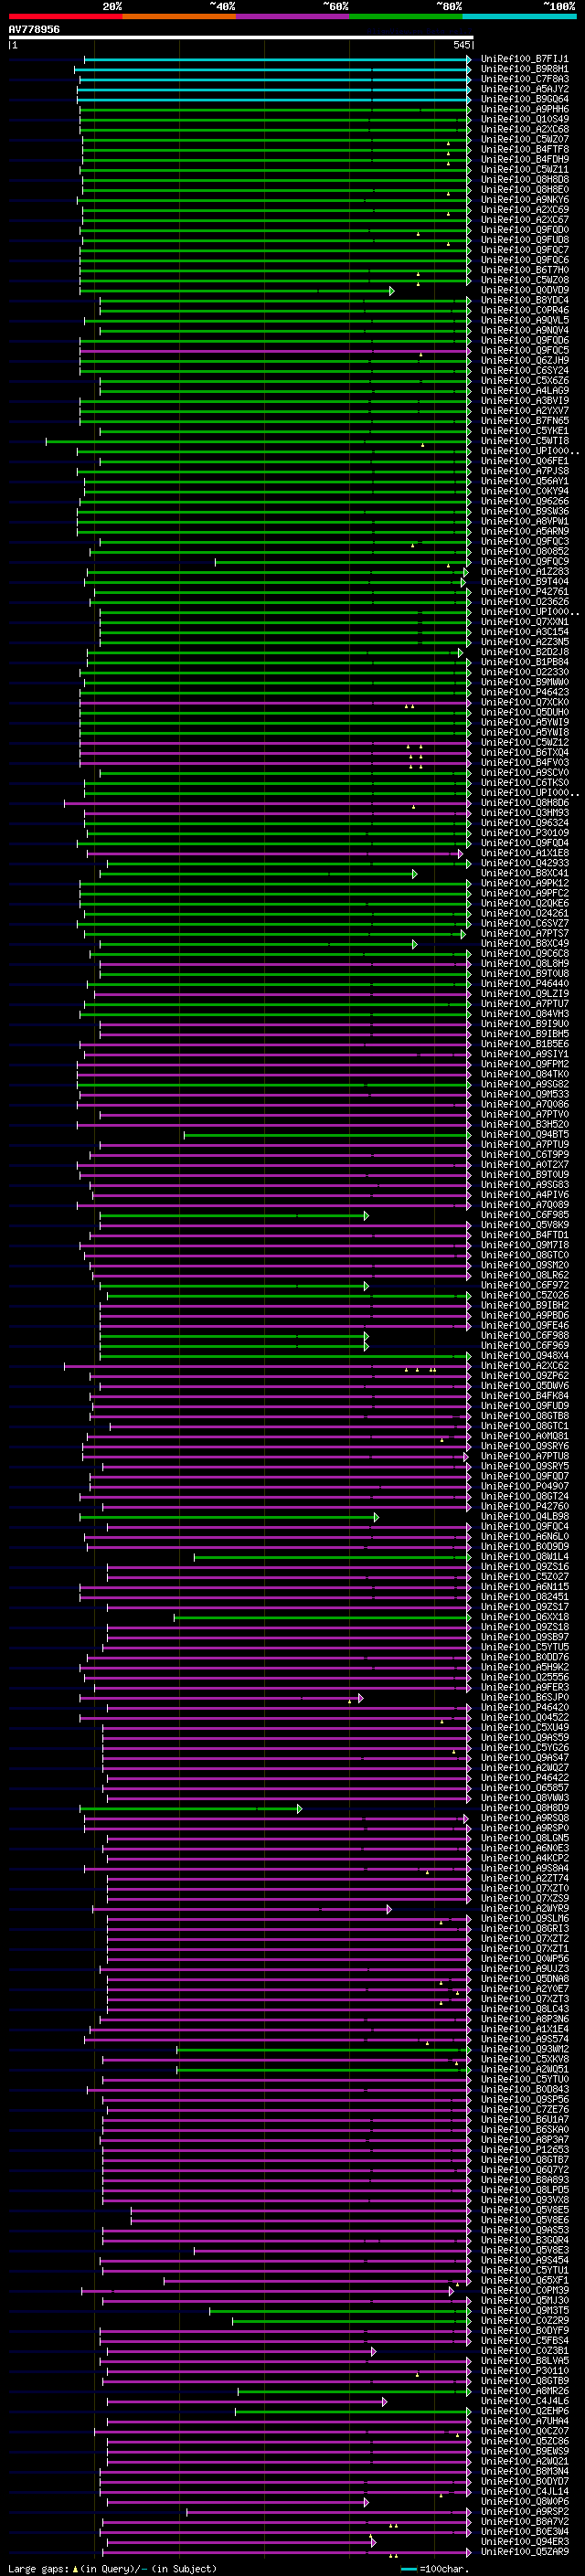Select the UniRef100_A0MQ81 label
This screenshot has height=2576, width=585.
pos(524,1436)
